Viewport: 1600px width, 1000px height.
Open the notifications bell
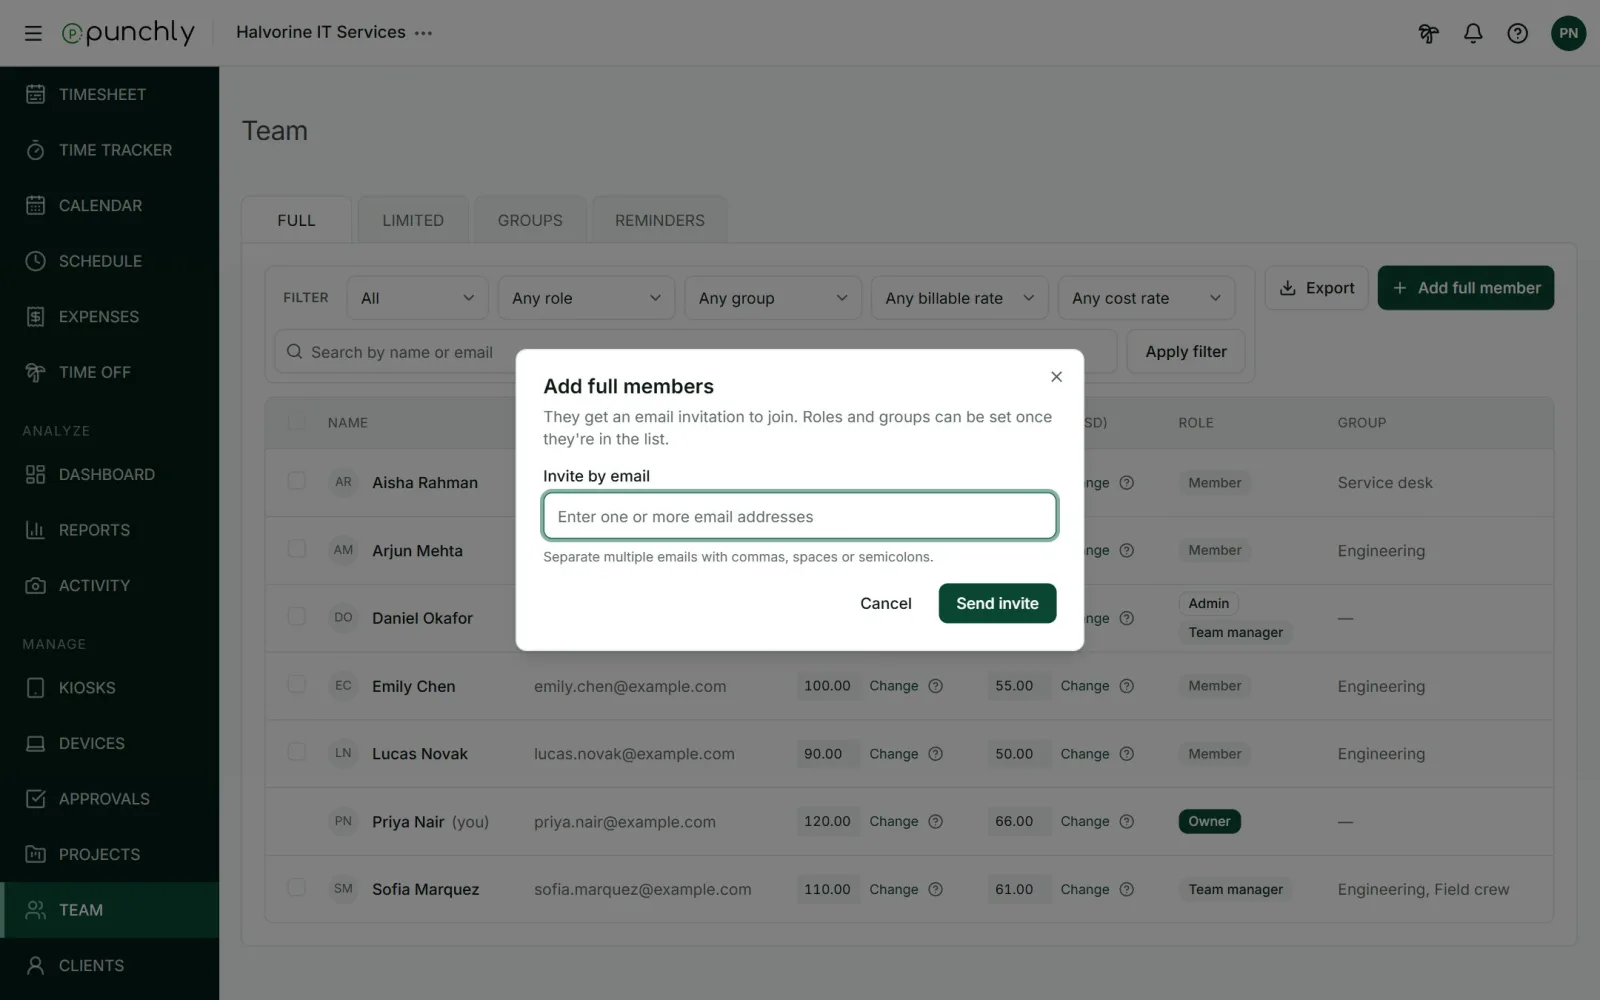click(1473, 33)
